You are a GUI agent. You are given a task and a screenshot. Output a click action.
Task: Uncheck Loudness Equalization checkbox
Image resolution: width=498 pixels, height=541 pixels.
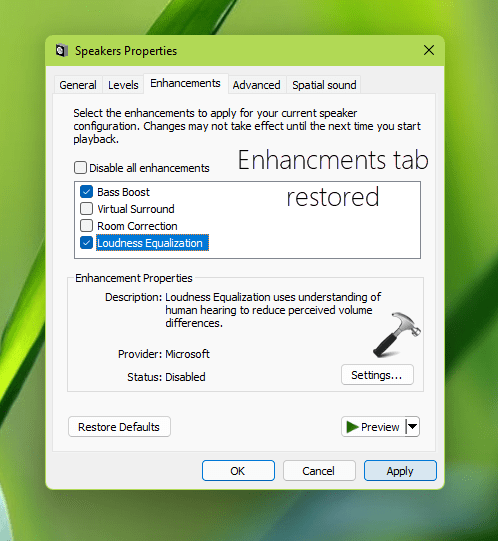click(x=86, y=243)
